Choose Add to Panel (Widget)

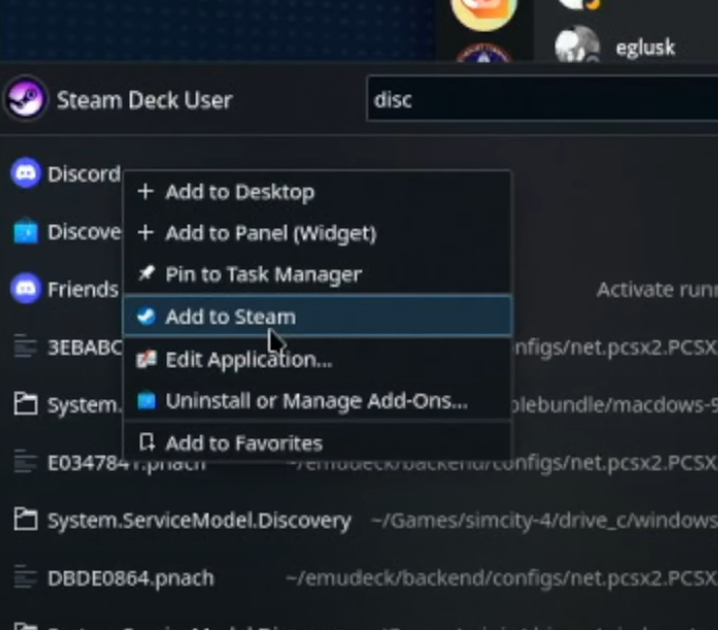(x=317, y=233)
